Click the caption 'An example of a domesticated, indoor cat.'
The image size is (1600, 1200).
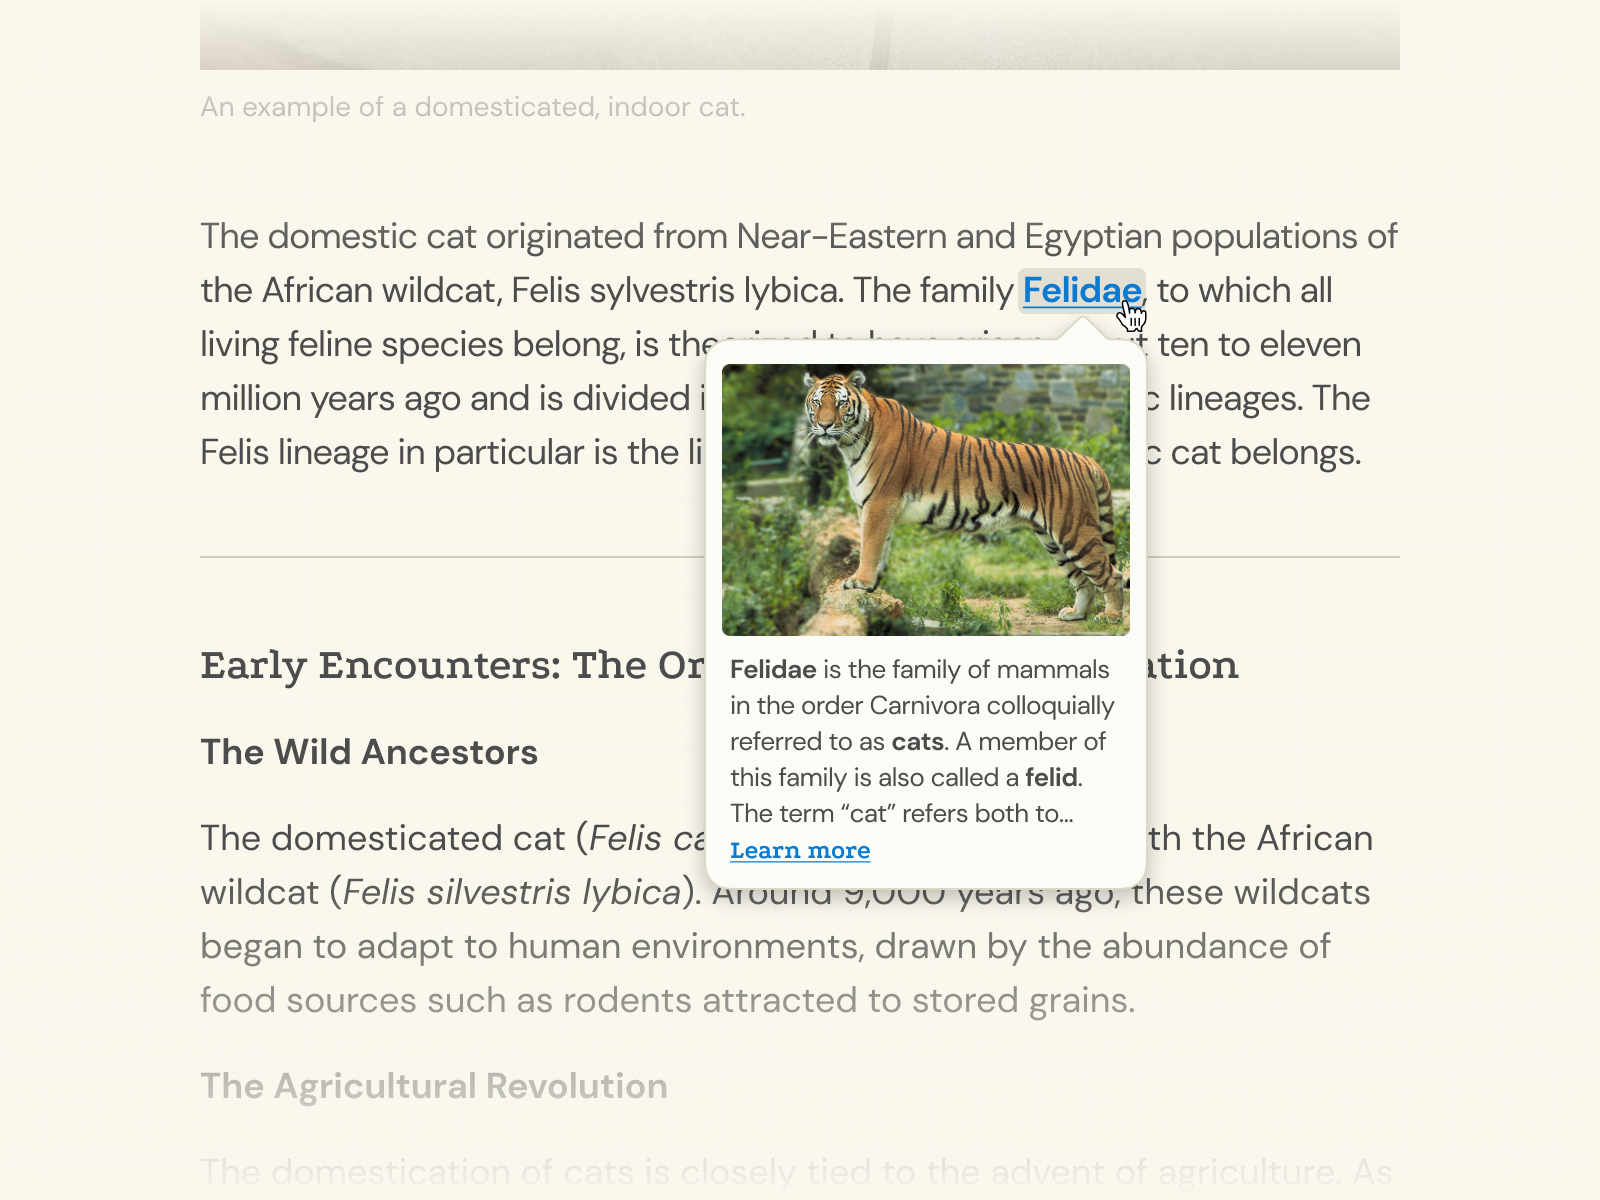(x=473, y=107)
